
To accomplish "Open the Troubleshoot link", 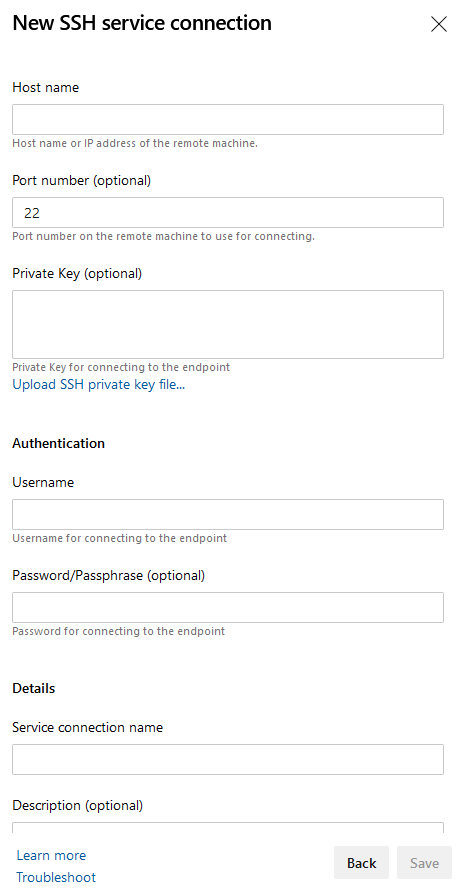I will (x=56, y=877).
